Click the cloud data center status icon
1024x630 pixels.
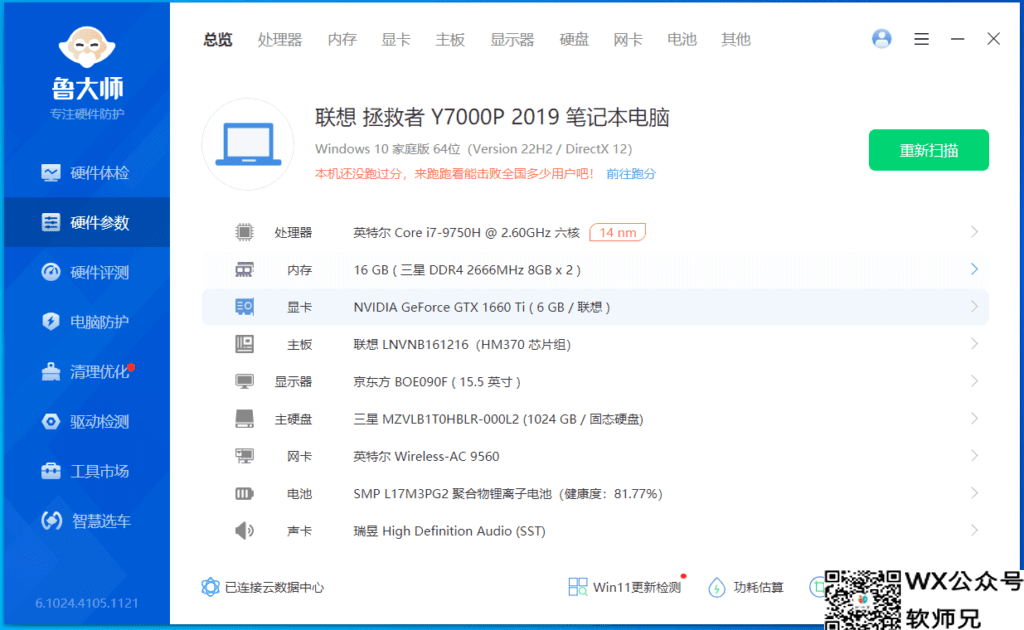click(x=210, y=587)
